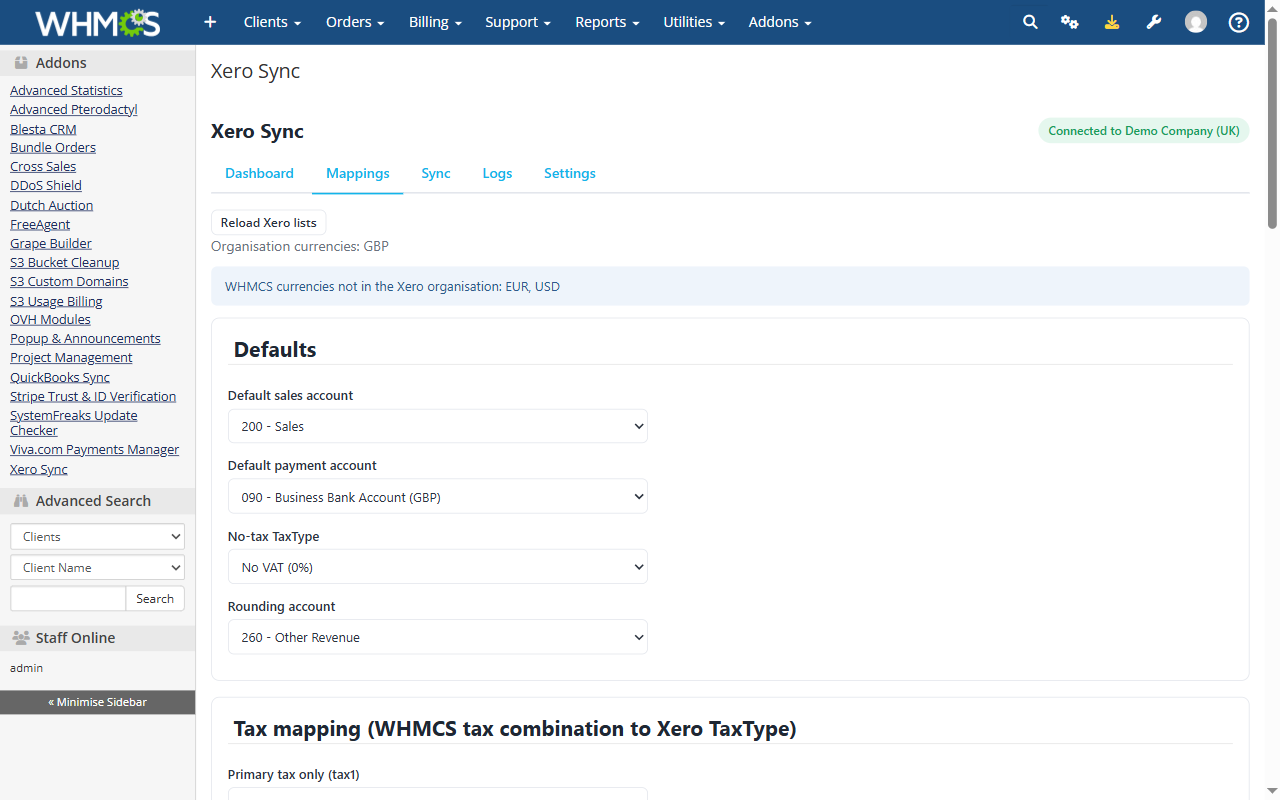Open the Reports menu
The width and height of the screenshot is (1280, 800).
(x=607, y=22)
